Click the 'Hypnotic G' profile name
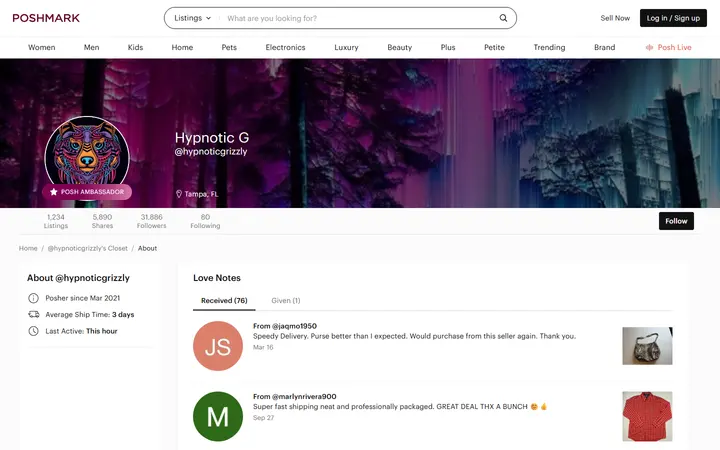 point(212,138)
